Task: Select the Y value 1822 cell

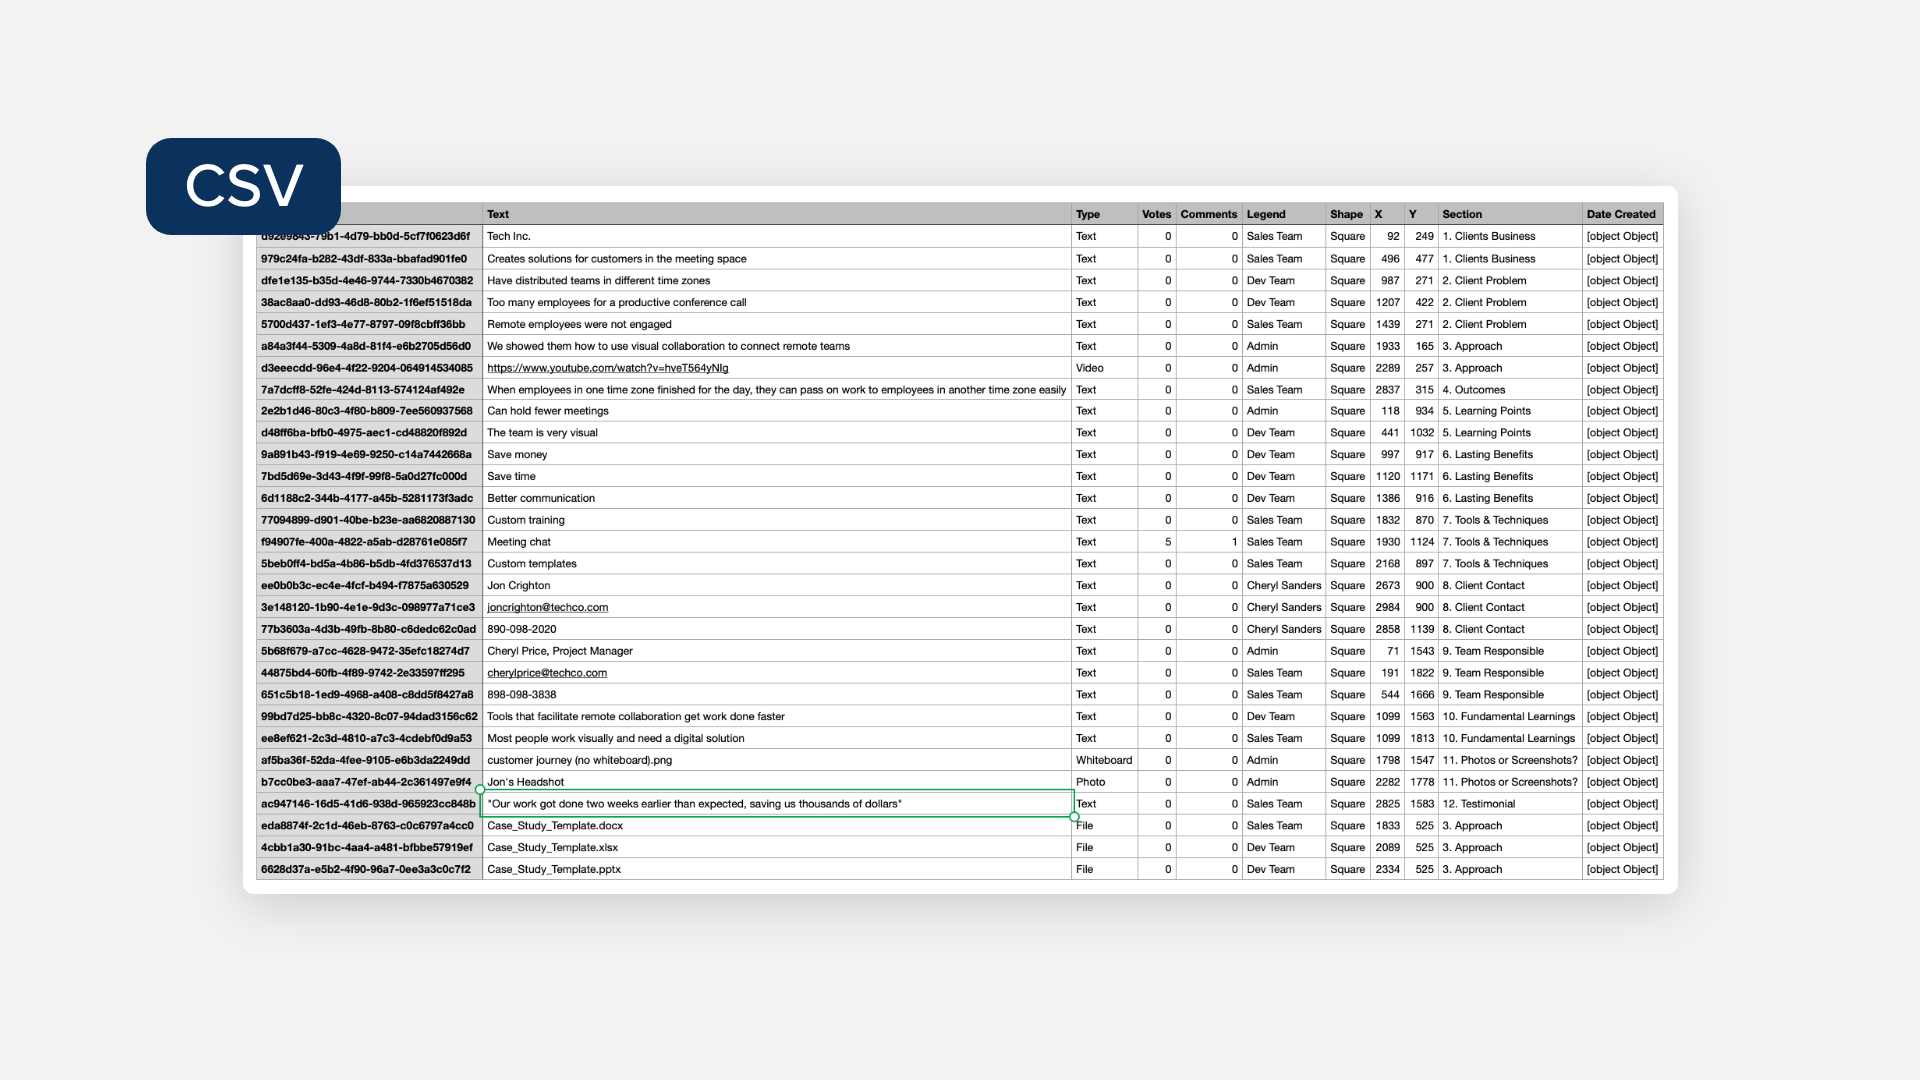Action: click(x=1421, y=673)
